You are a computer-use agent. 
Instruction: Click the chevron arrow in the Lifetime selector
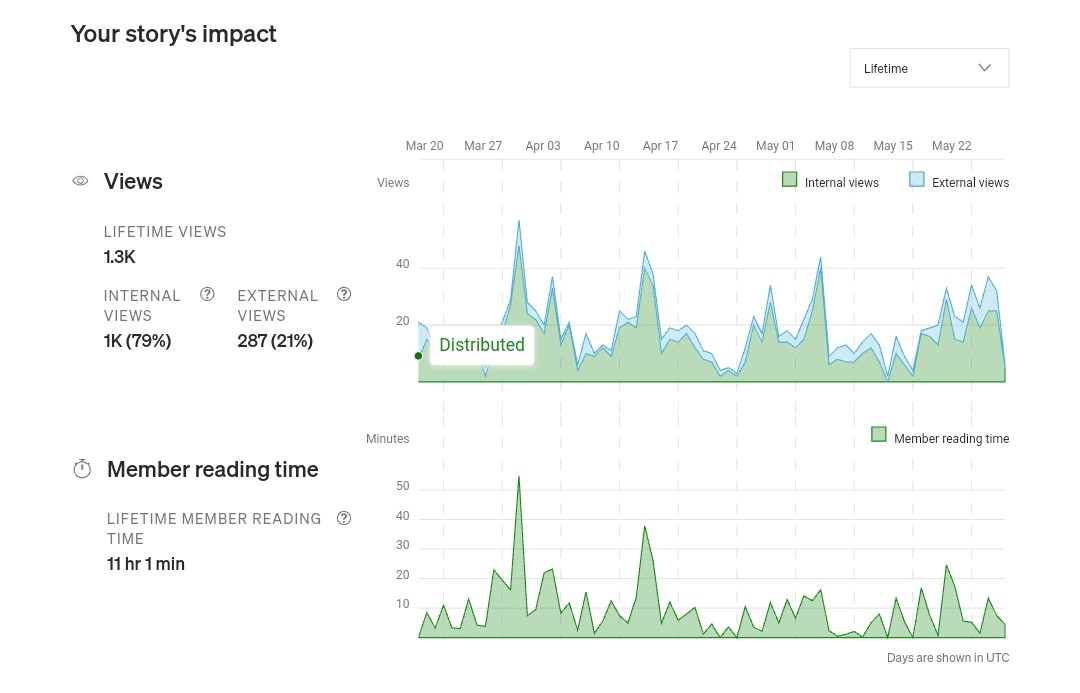click(984, 68)
